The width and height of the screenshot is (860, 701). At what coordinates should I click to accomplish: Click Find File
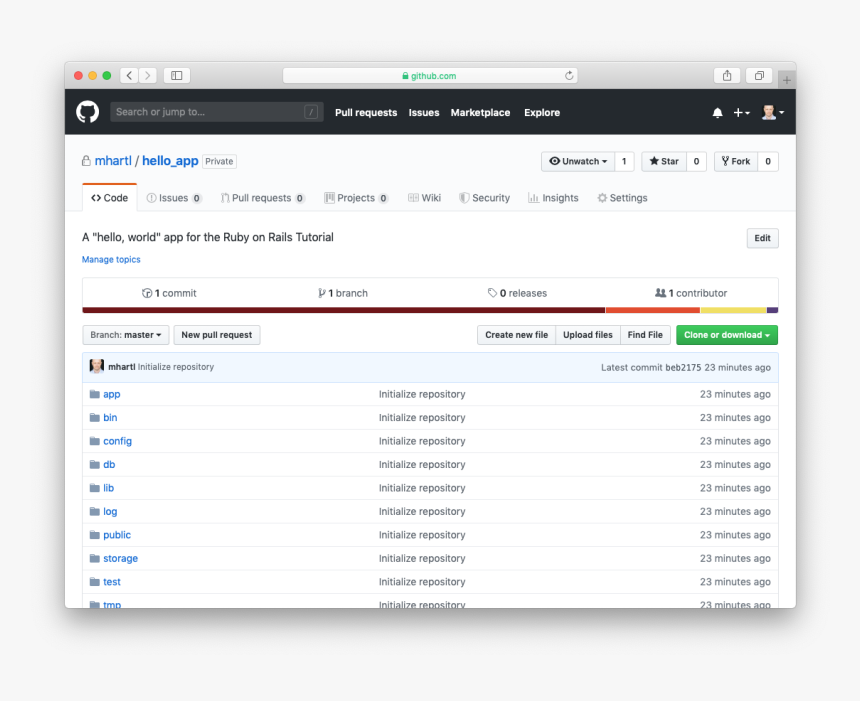pos(645,335)
